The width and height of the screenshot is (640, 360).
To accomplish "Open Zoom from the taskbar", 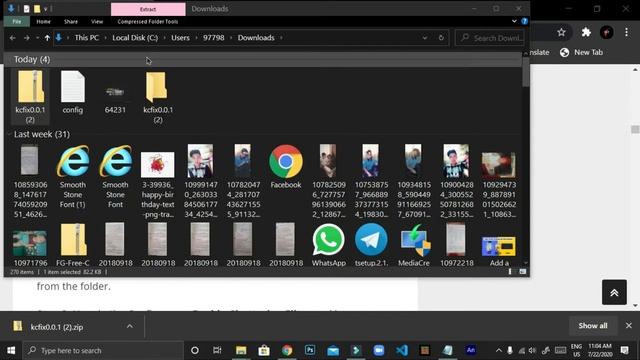I will (379, 350).
